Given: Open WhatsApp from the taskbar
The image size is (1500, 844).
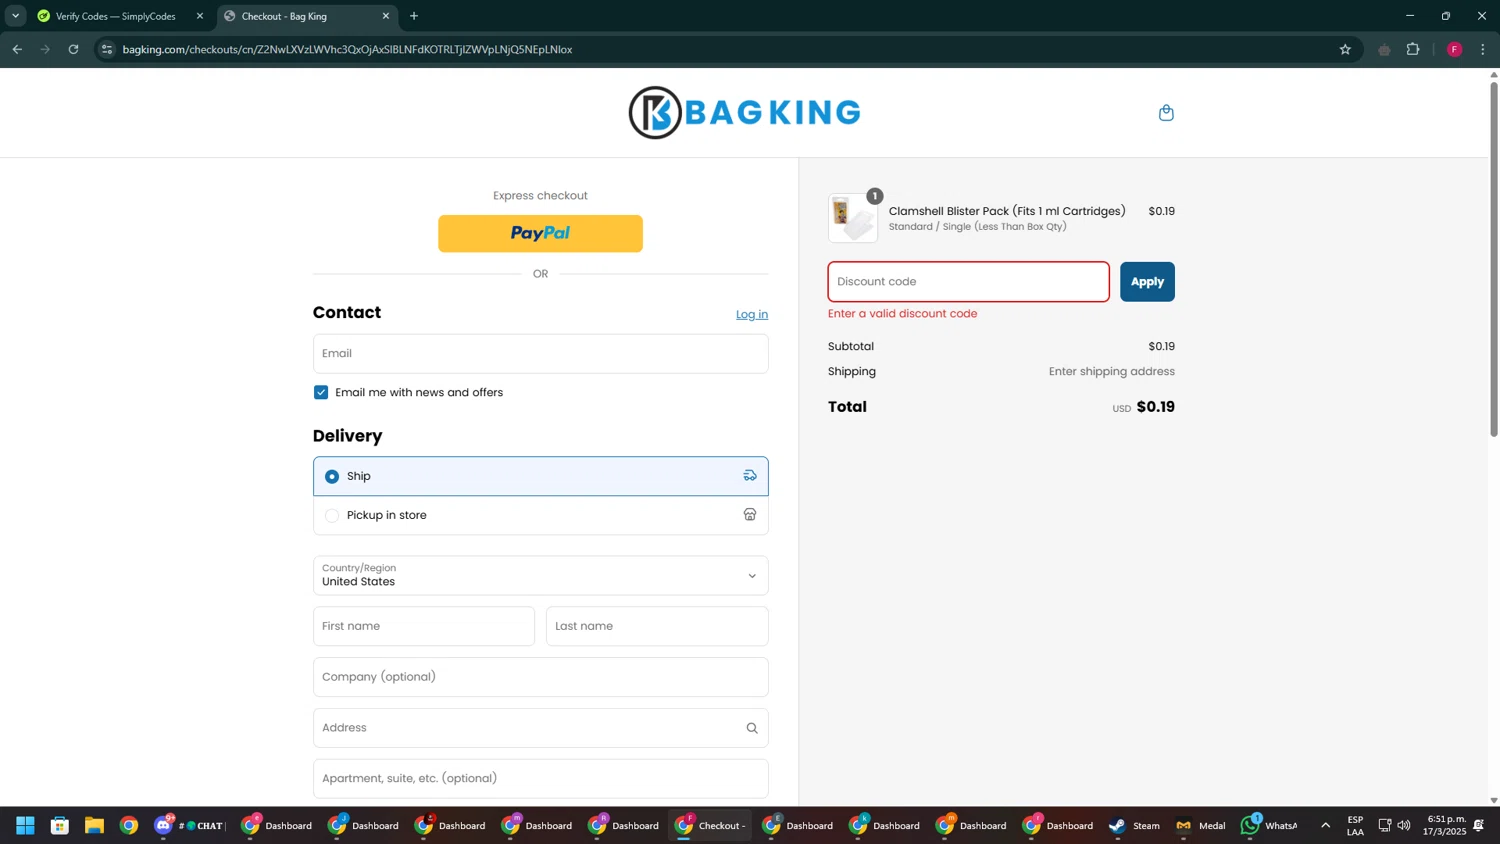Looking at the screenshot, I should click(x=1269, y=826).
